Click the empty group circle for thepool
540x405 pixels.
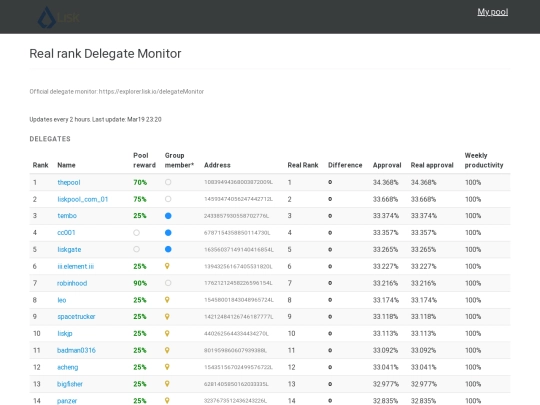pyautogui.click(x=168, y=182)
